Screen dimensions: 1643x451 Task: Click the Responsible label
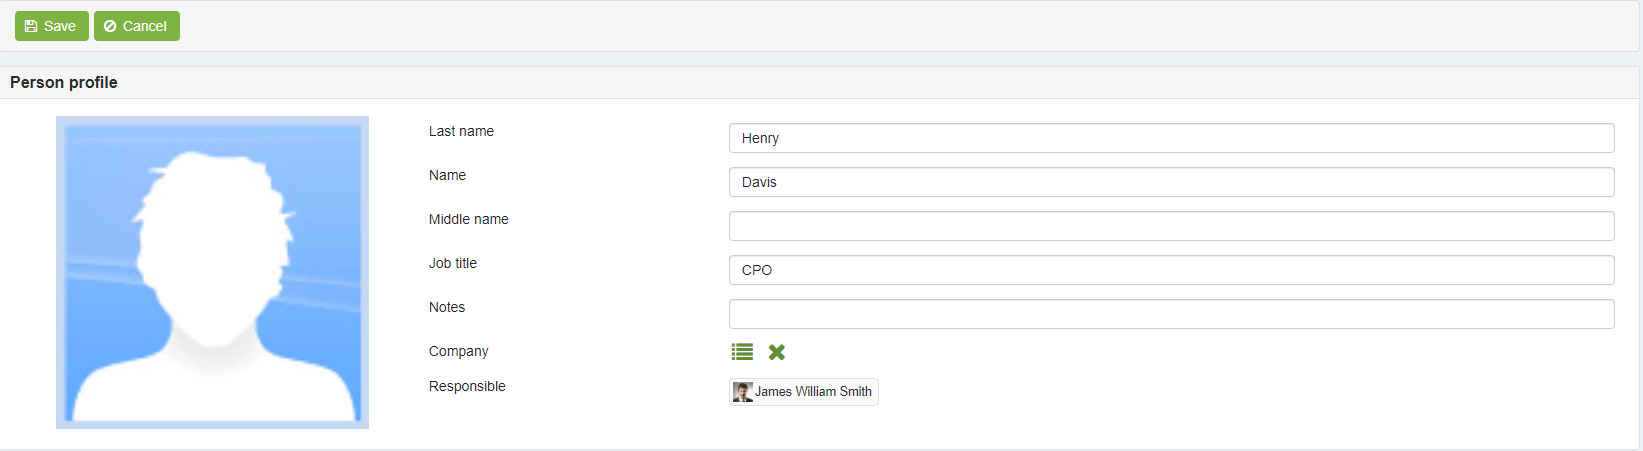[x=467, y=386]
